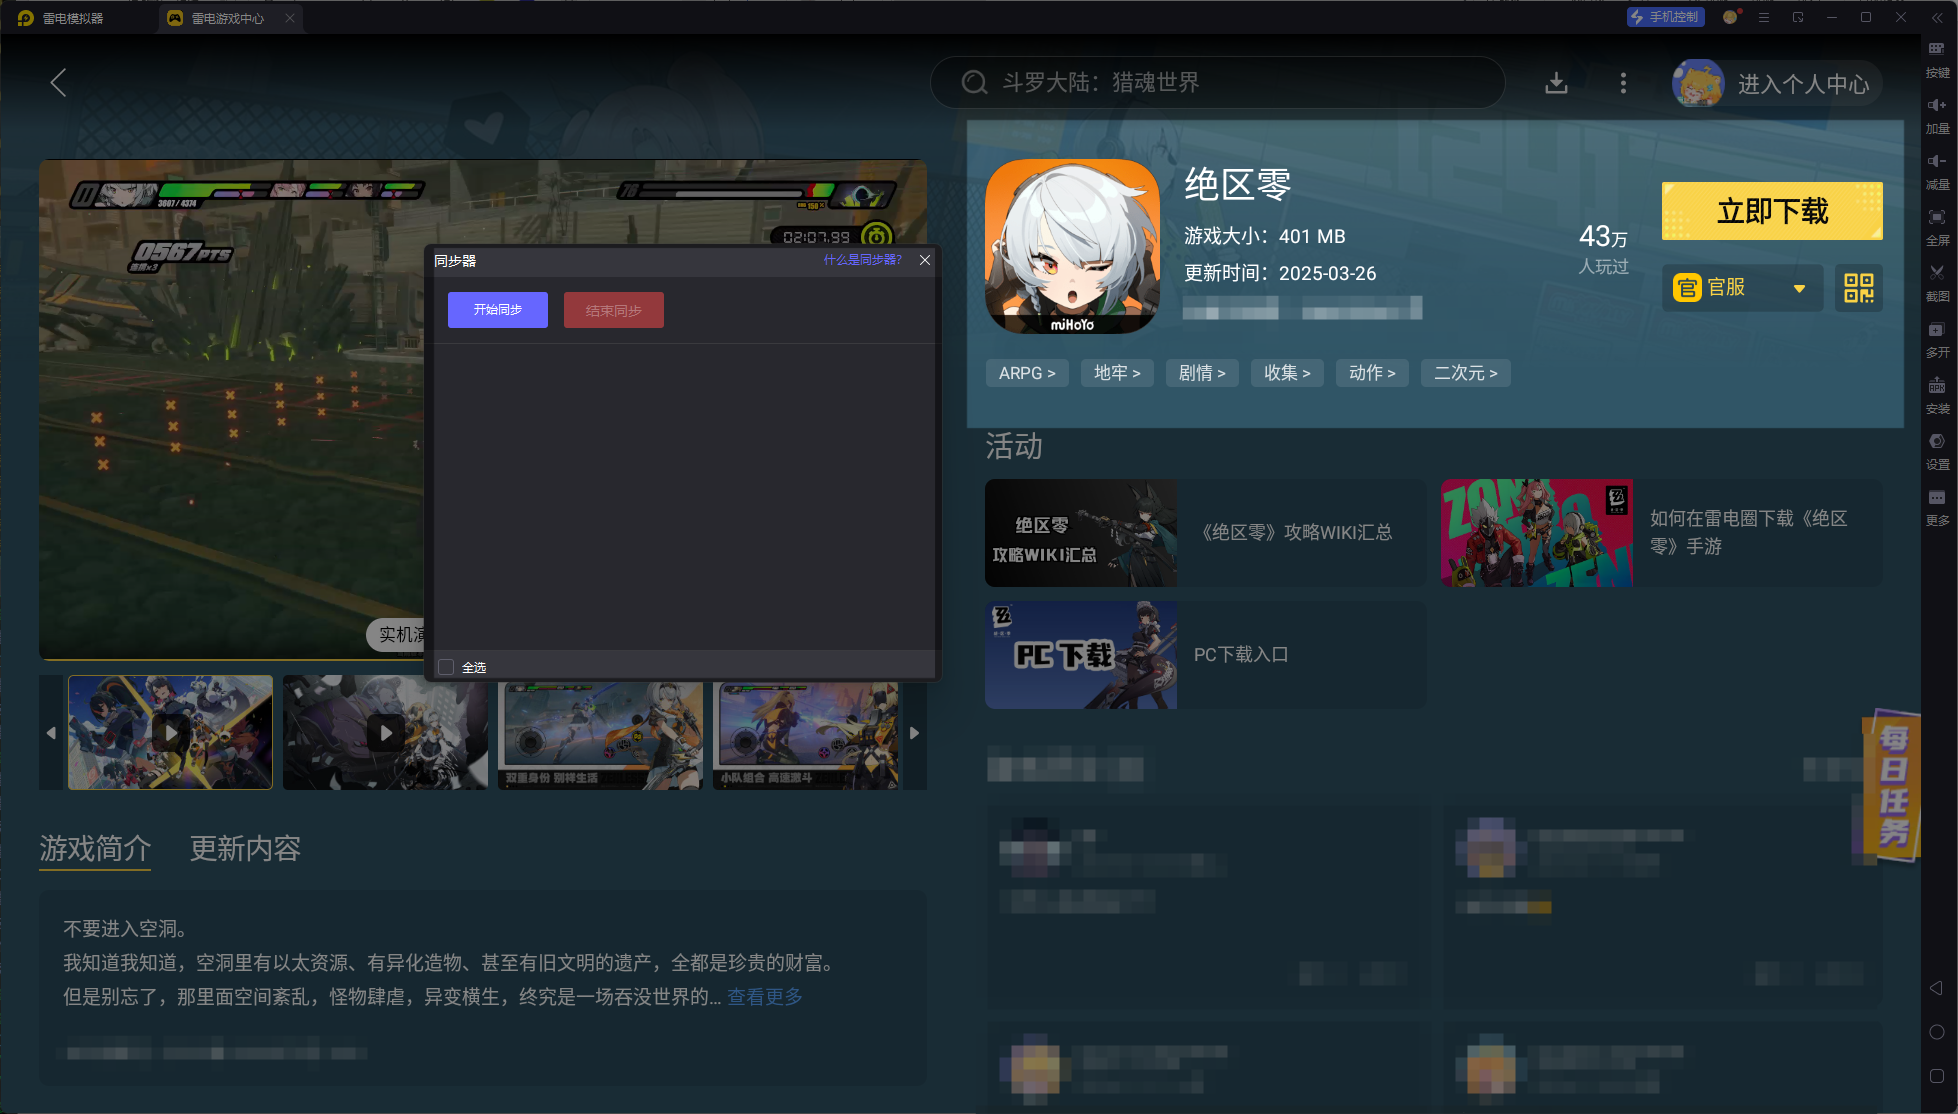Open the 查看更多 link in the description
1958x1114 pixels.
click(765, 997)
